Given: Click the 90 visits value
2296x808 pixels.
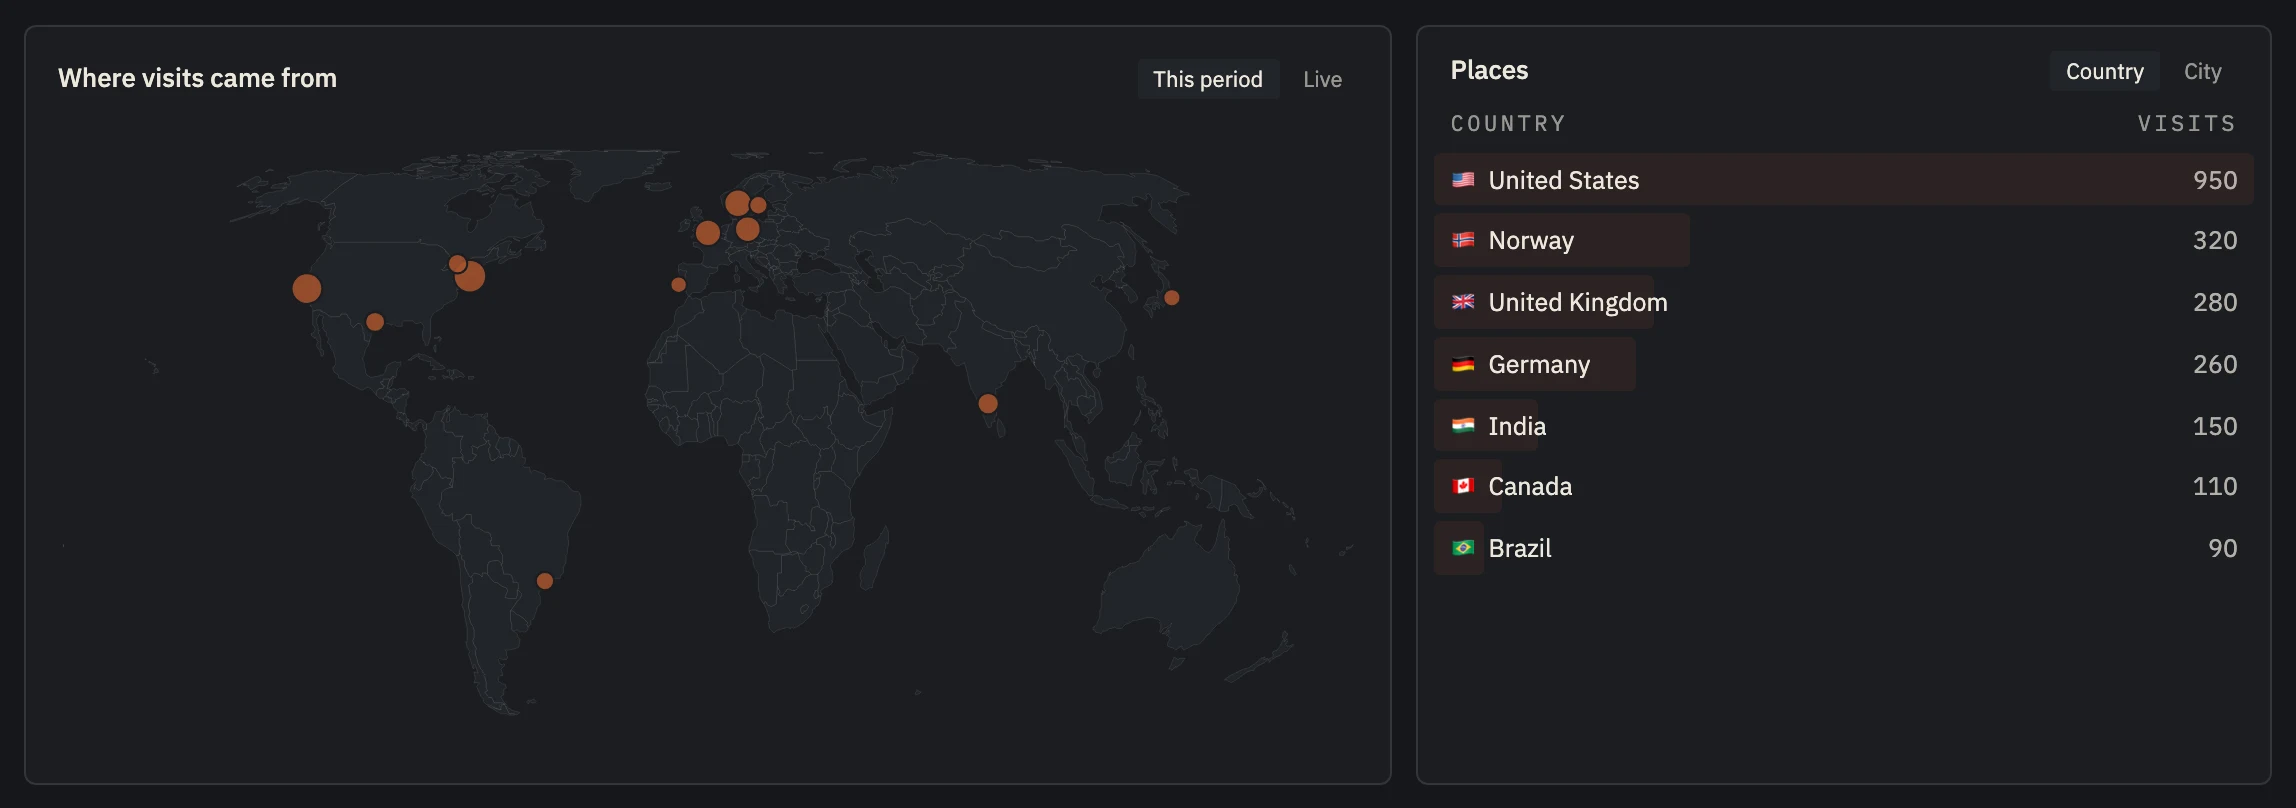Looking at the screenshot, I should click(x=2223, y=548).
